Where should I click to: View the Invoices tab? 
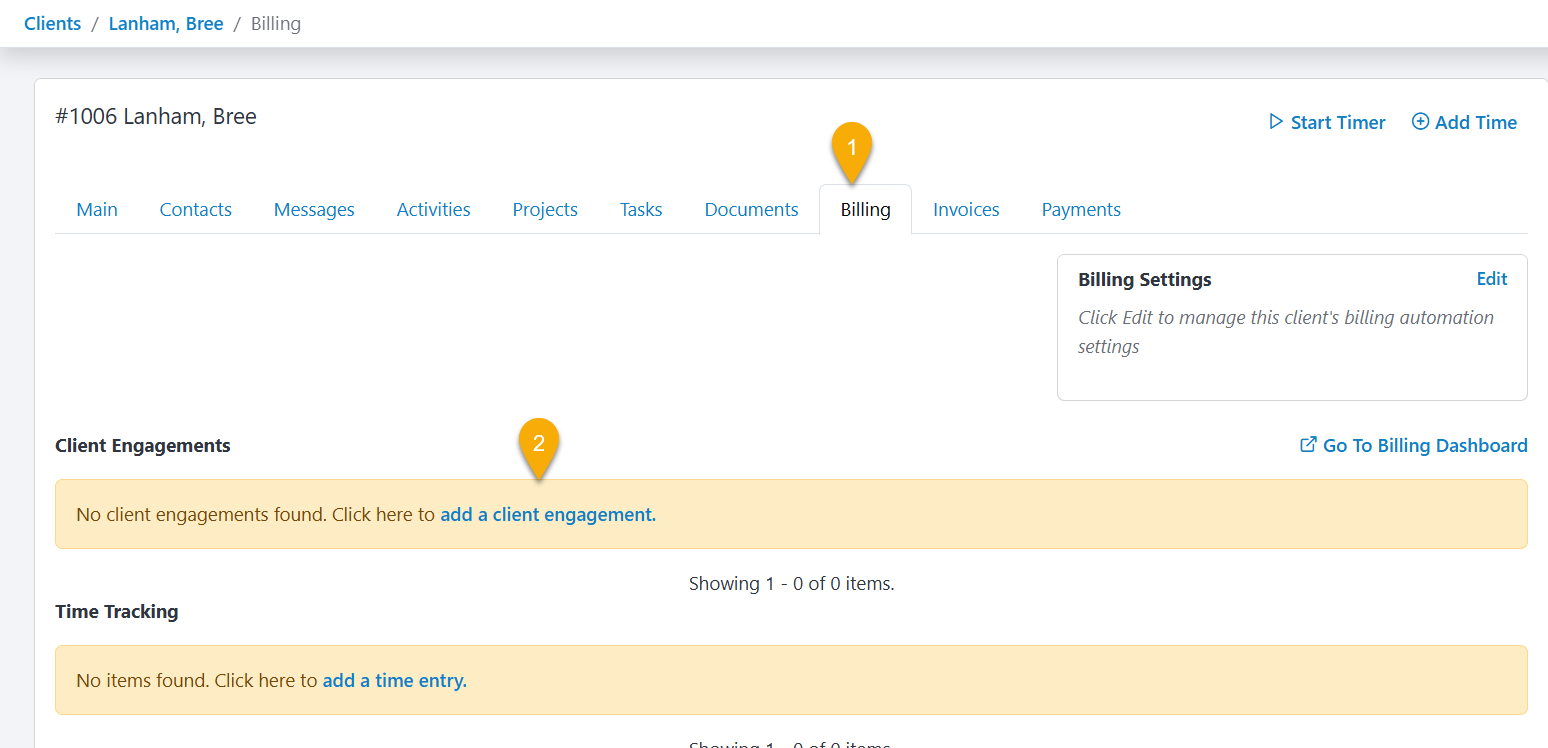pos(966,210)
